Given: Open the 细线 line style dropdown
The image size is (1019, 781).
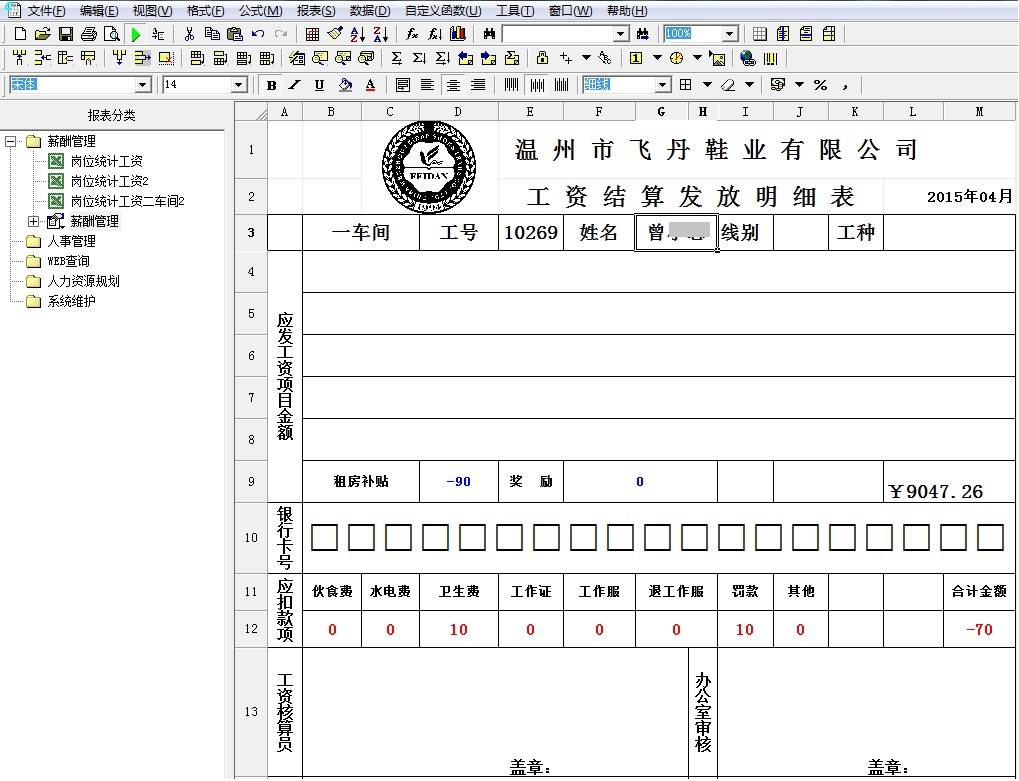Looking at the screenshot, I should click(662, 85).
